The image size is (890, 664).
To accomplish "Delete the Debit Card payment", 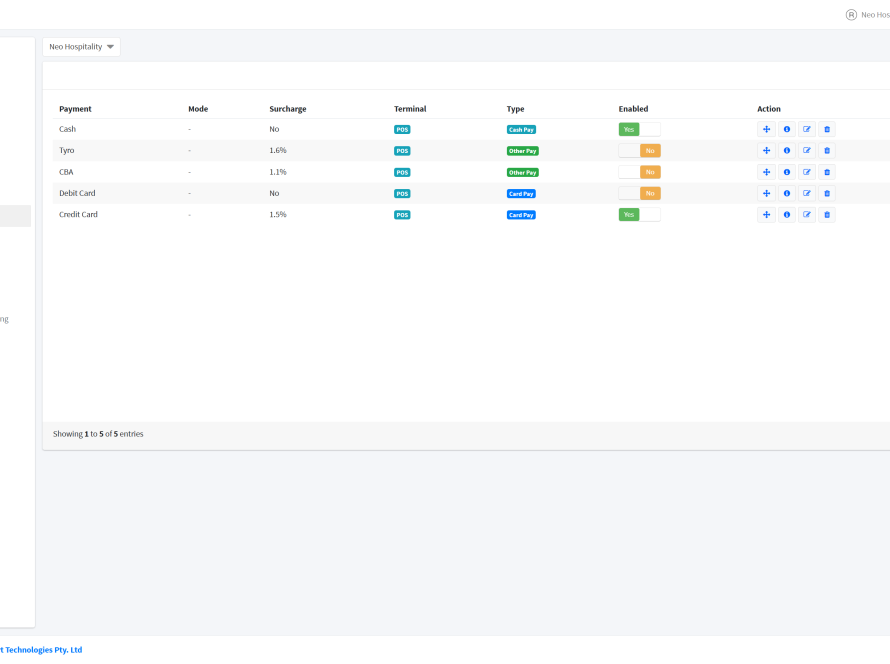I will 827,194.
